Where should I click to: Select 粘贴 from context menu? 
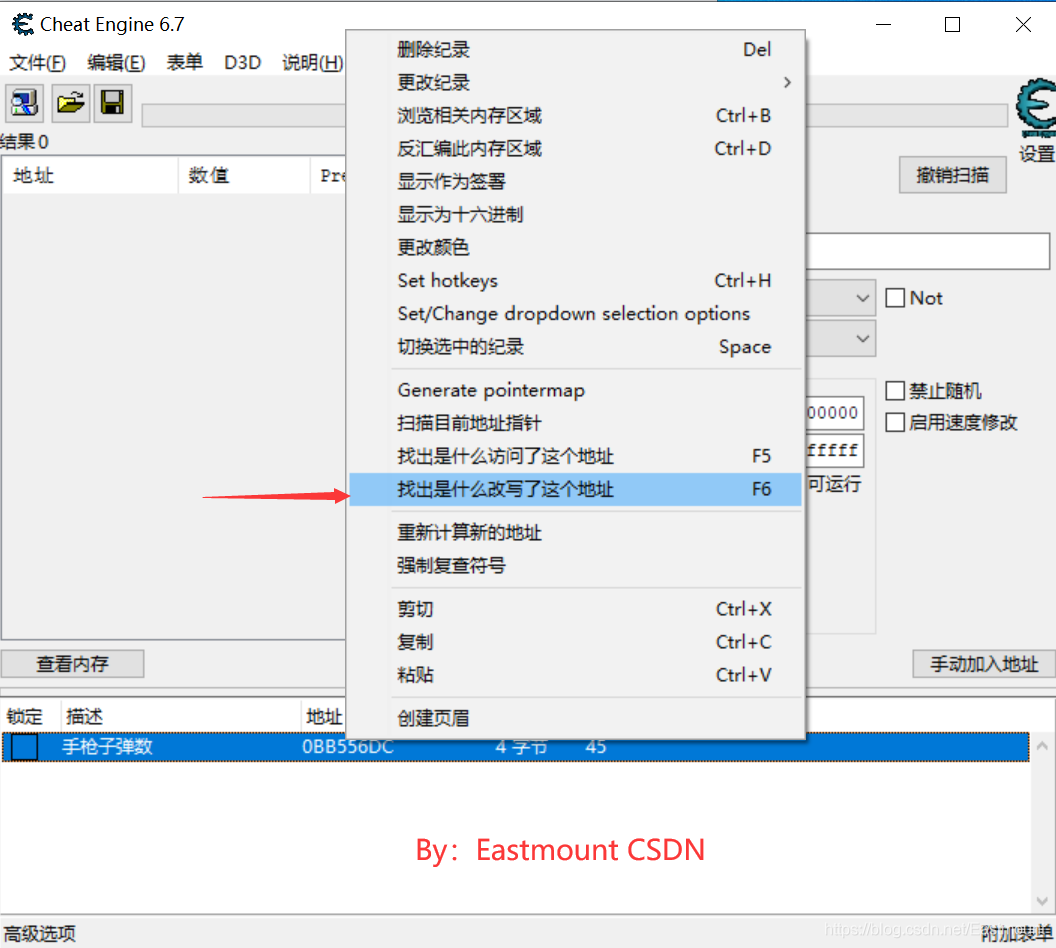pos(576,675)
